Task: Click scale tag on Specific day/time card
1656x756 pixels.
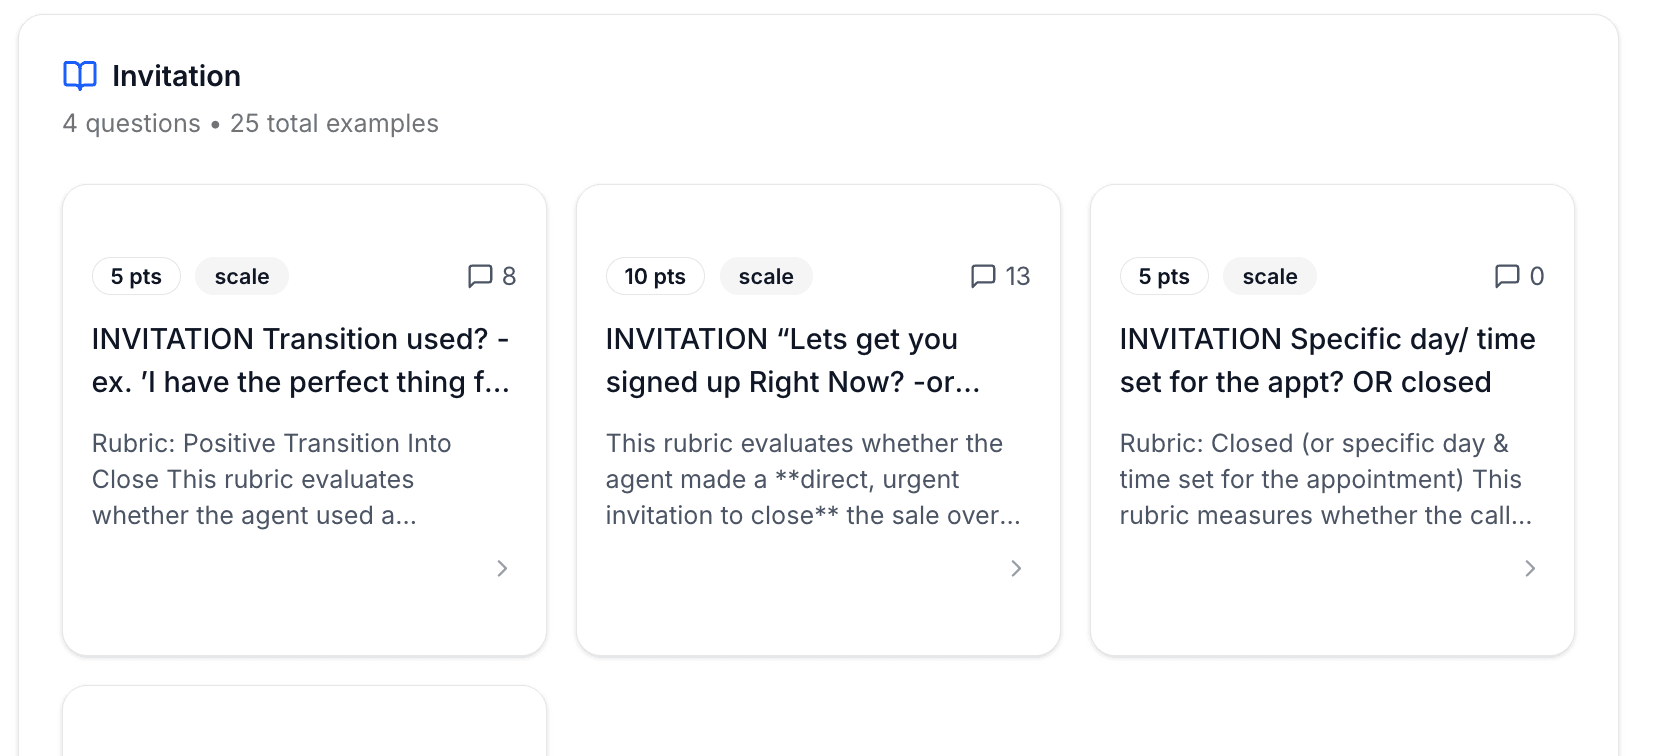Action: tap(1270, 276)
